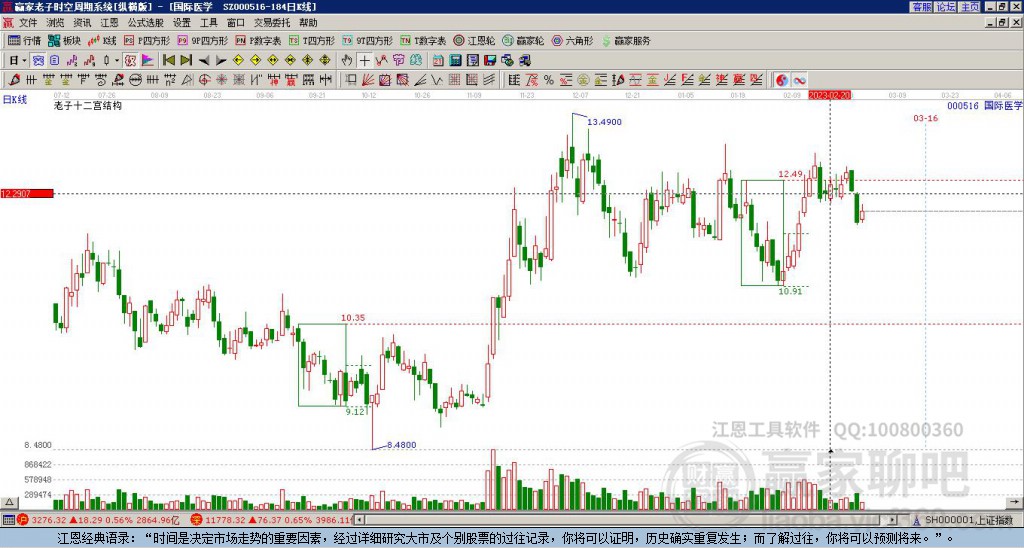
Task: Open the calculator icon
Action: [x=455, y=60]
